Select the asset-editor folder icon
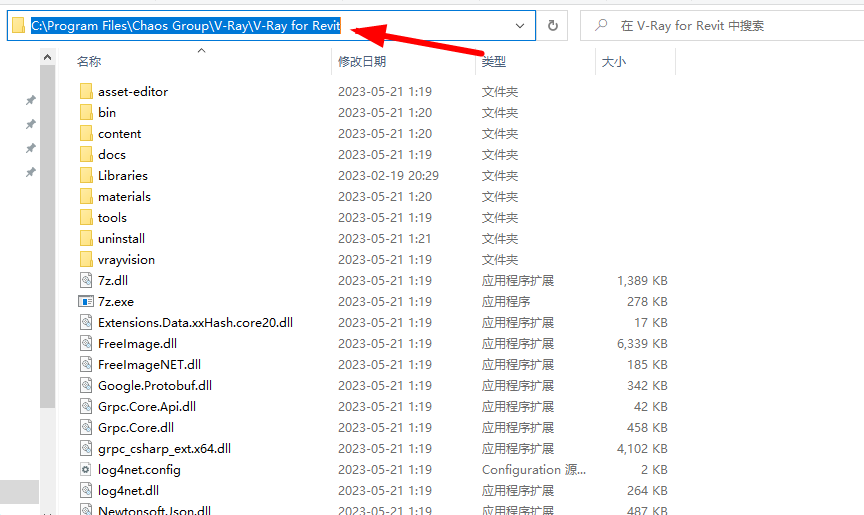The width and height of the screenshot is (864, 515). pyautogui.click(x=86, y=91)
